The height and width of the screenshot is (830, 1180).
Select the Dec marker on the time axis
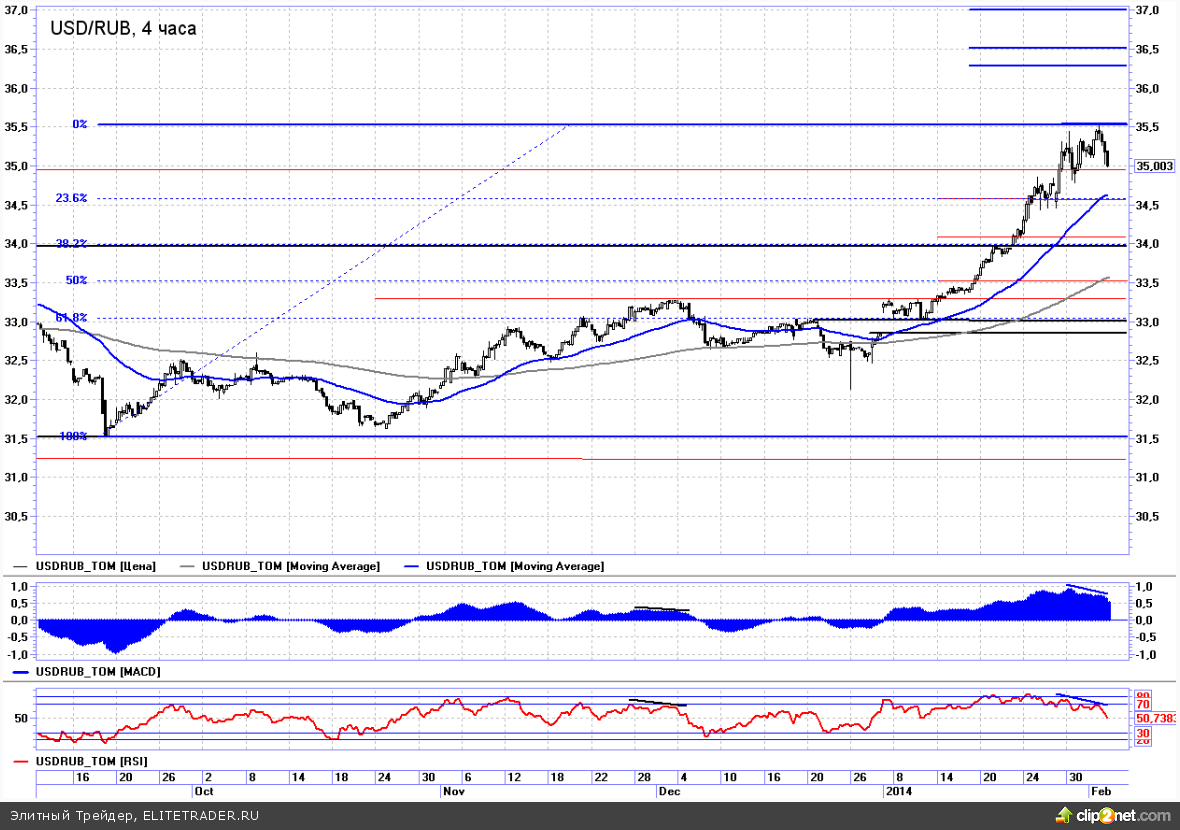tap(668, 790)
